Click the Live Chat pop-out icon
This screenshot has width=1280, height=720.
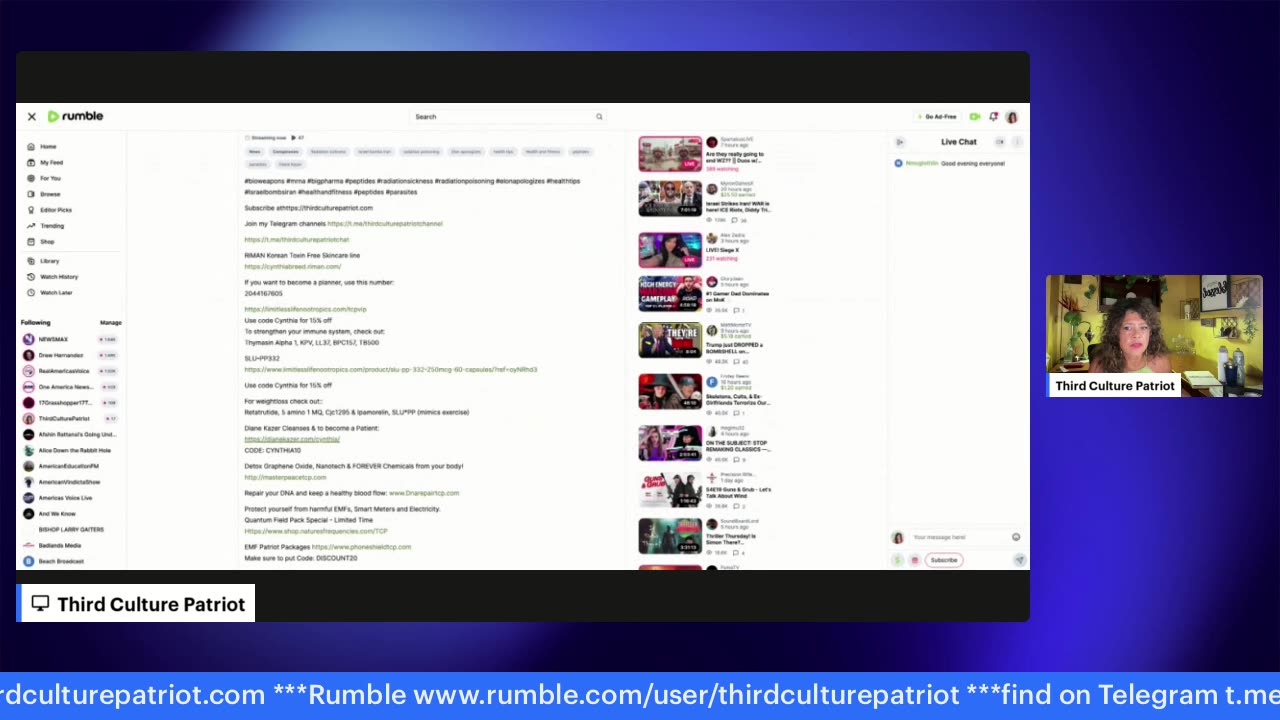pyautogui.click(x=1000, y=142)
